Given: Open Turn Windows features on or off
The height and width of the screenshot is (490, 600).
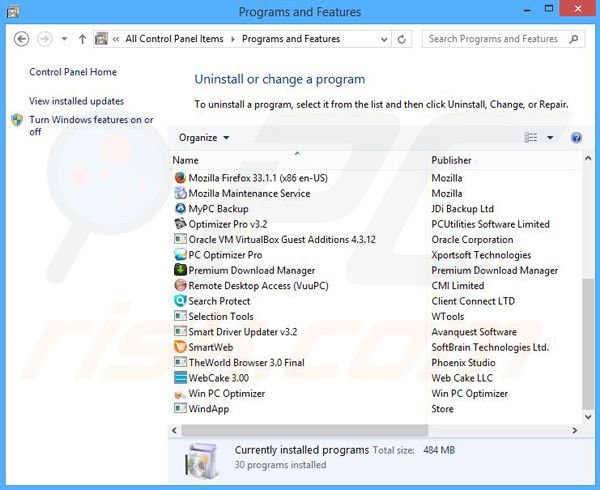Looking at the screenshot, I should click(x=91, y=125).
